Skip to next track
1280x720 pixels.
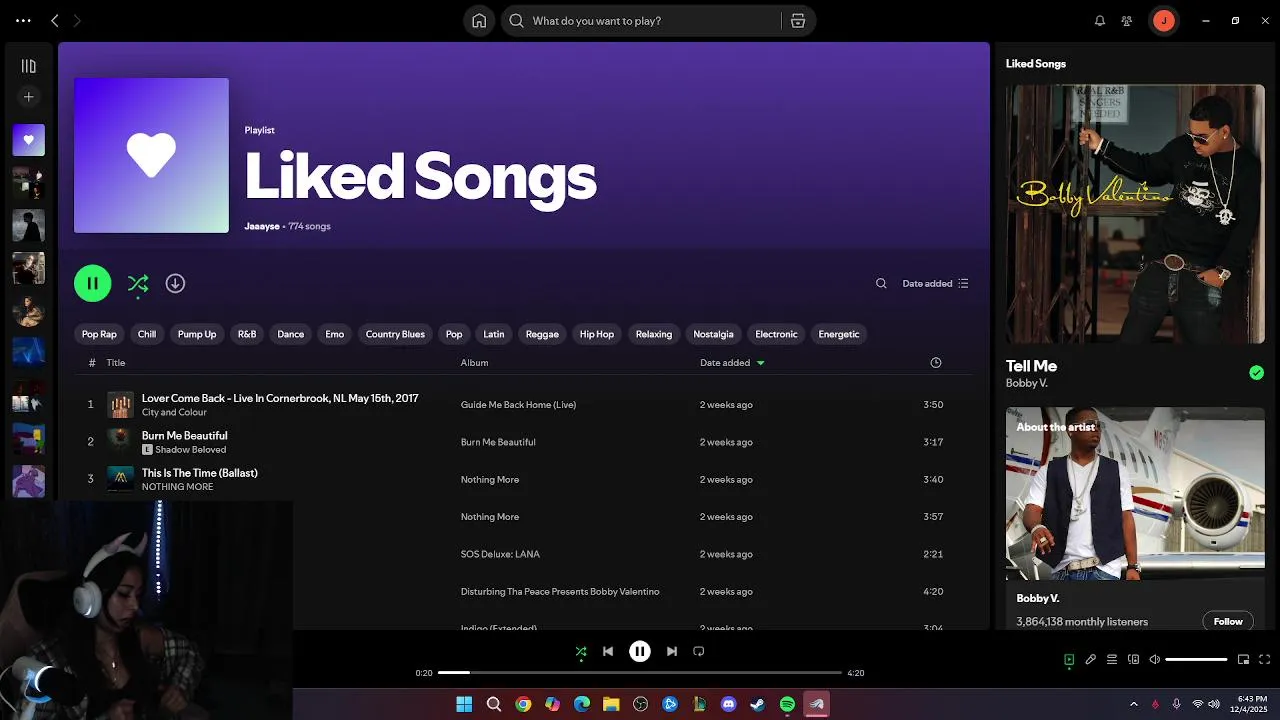coord(672,652)
